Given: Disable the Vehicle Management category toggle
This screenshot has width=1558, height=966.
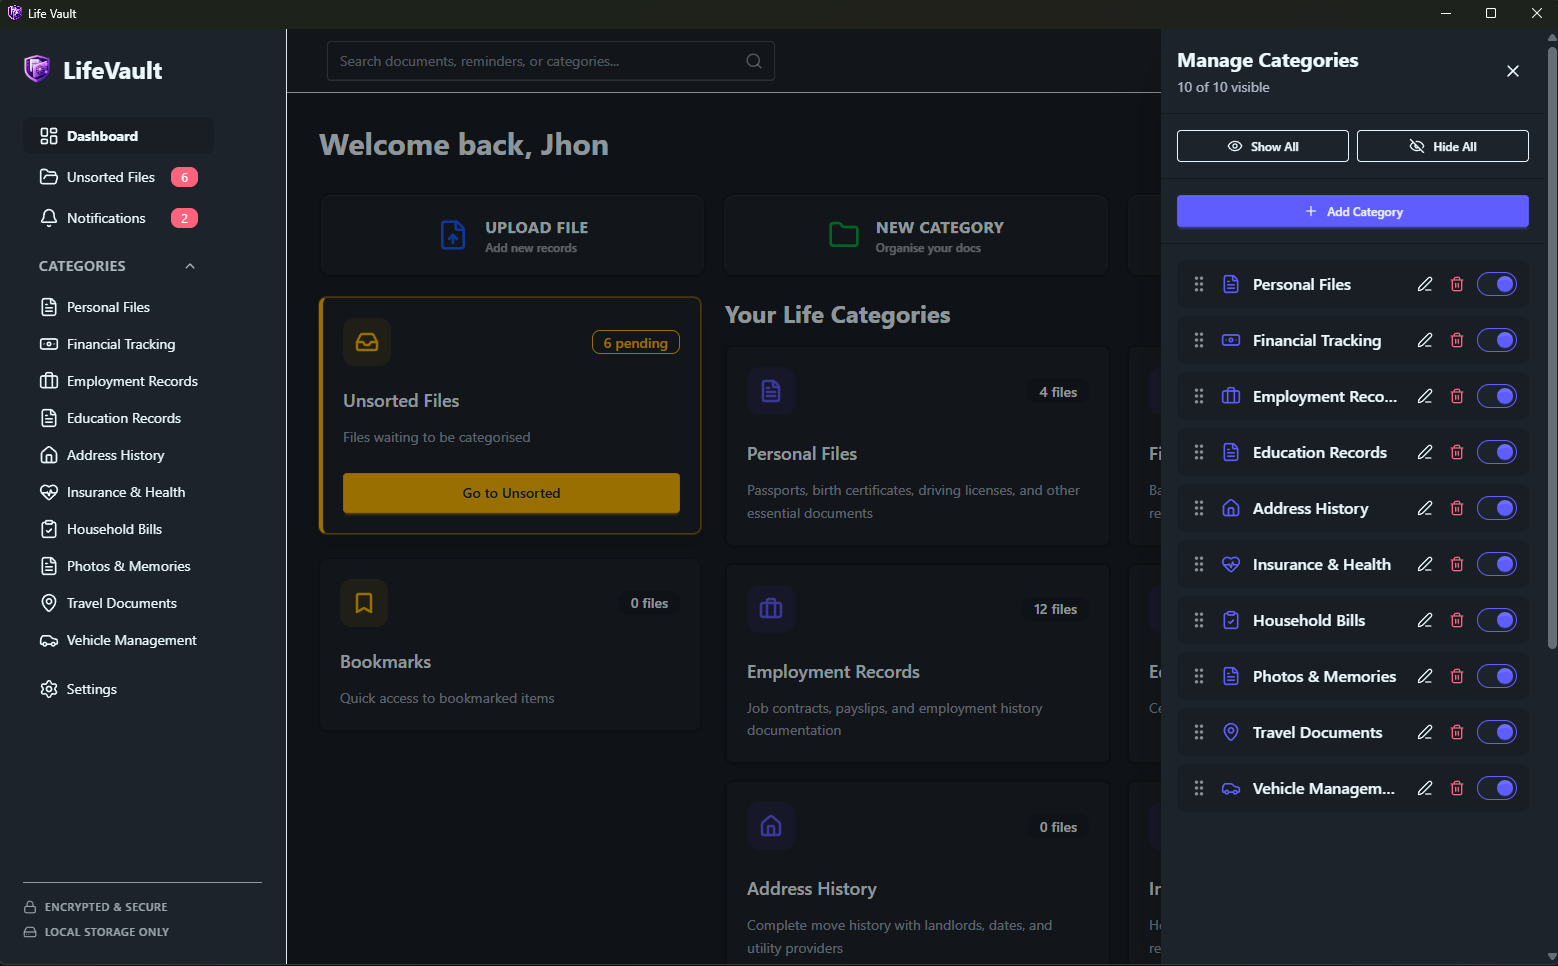Looking at the screenshot, I should click(1497, 788).
